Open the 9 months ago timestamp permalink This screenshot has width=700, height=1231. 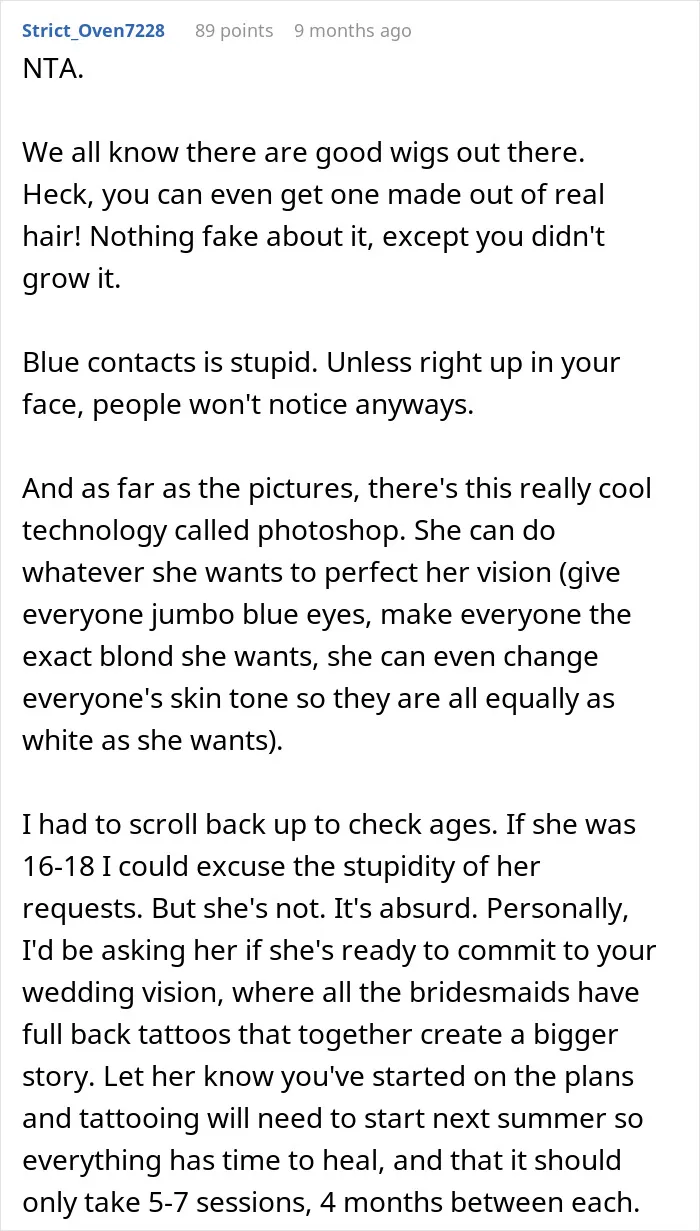coord(353,31)
